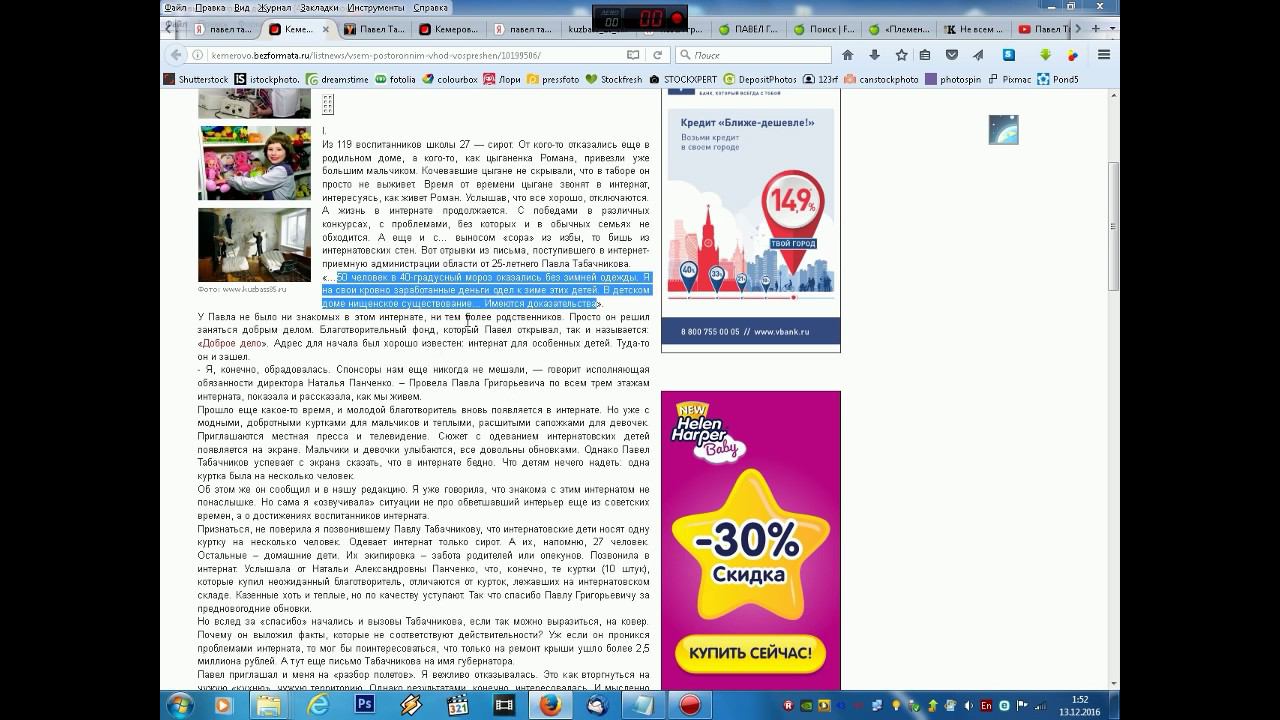This screenshot has width=1280, height=720.
Task: Open the Журнал menu
Action: point(275,8)
